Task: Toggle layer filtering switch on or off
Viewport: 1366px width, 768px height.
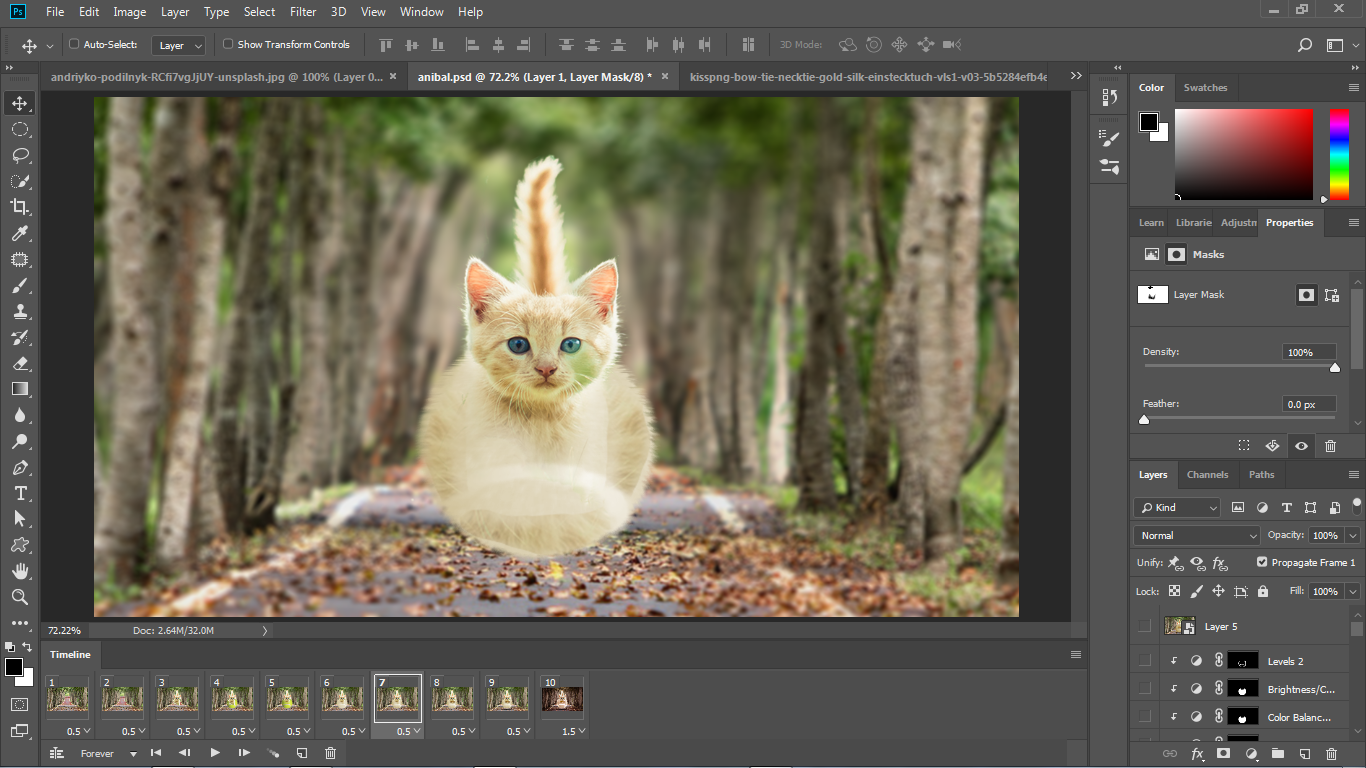Action: point(1357,505)
